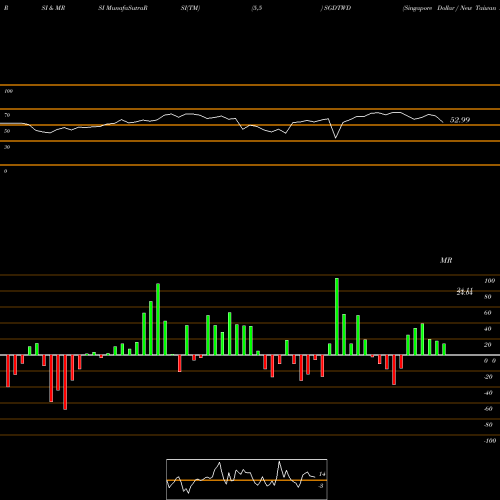
Task: Click the 50 level label on the RSI axis
Action: [7, 131]
